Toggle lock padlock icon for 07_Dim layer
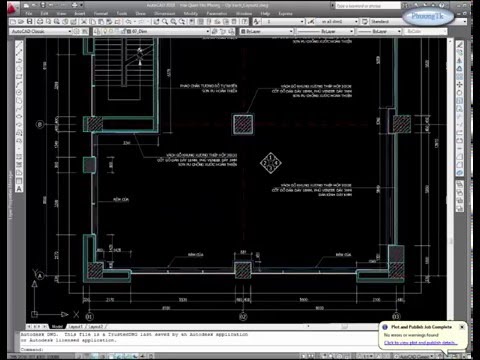This screenshot has width=480, height=360. point(123,31)
